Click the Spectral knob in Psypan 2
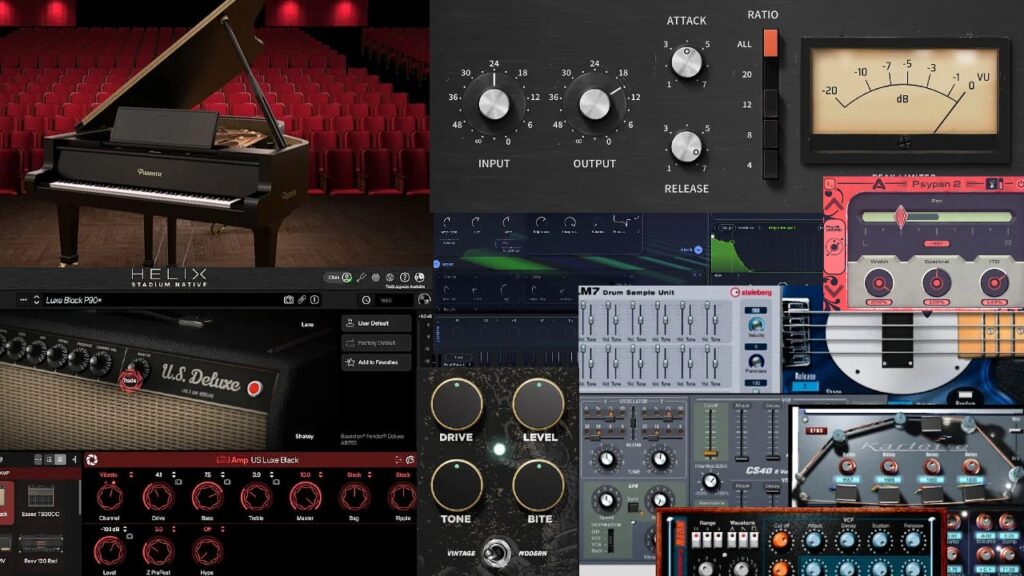1024x576 pixels. pos(936,284)
